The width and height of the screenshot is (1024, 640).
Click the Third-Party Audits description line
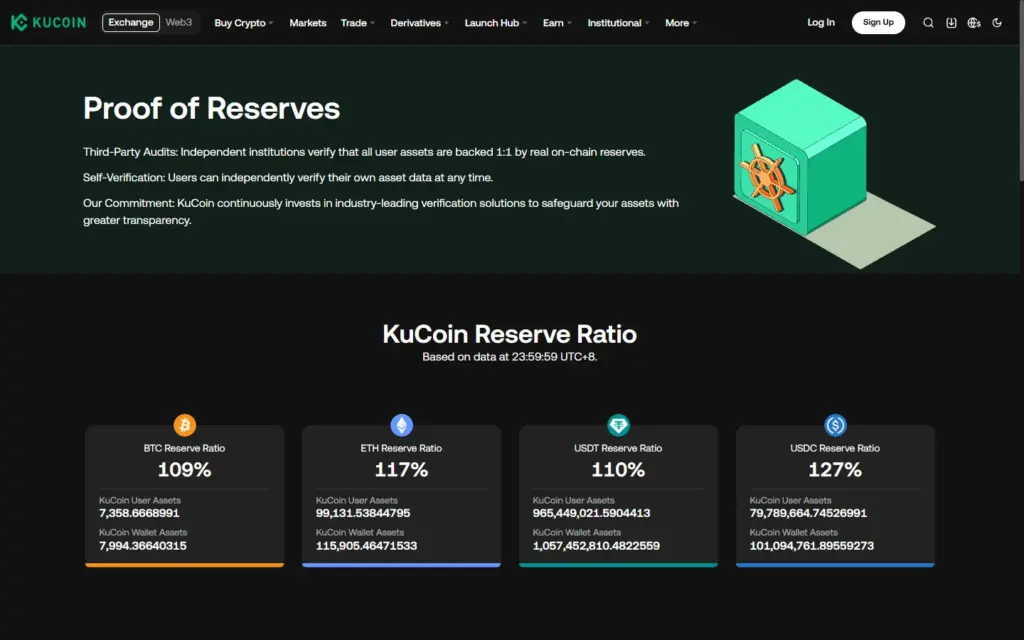click(x=364, y=152)
